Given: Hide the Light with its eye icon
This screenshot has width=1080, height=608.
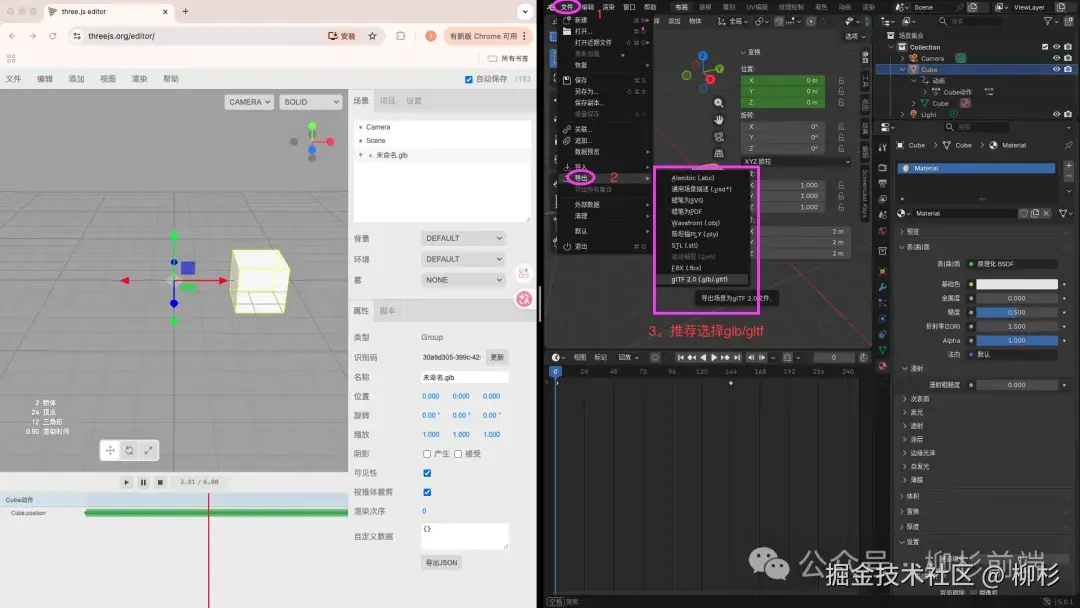Looking at the screenshot, I should pyautogui.click(x=1056, y=114).
